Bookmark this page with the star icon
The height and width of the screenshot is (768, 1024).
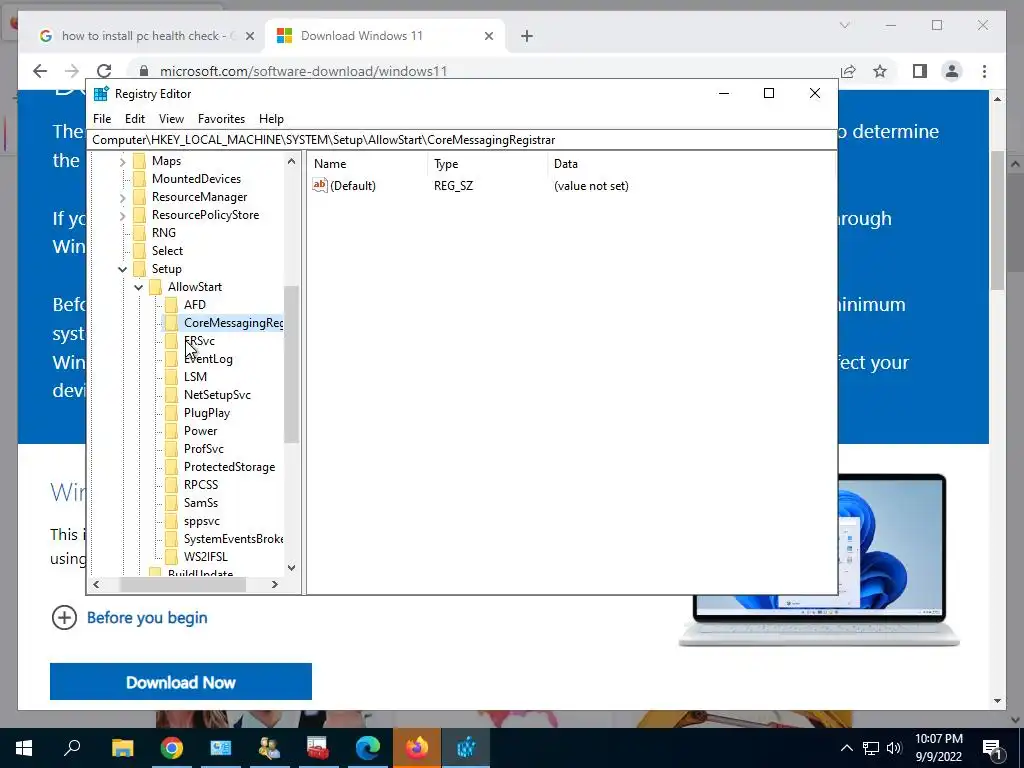[x=880, y=71]
